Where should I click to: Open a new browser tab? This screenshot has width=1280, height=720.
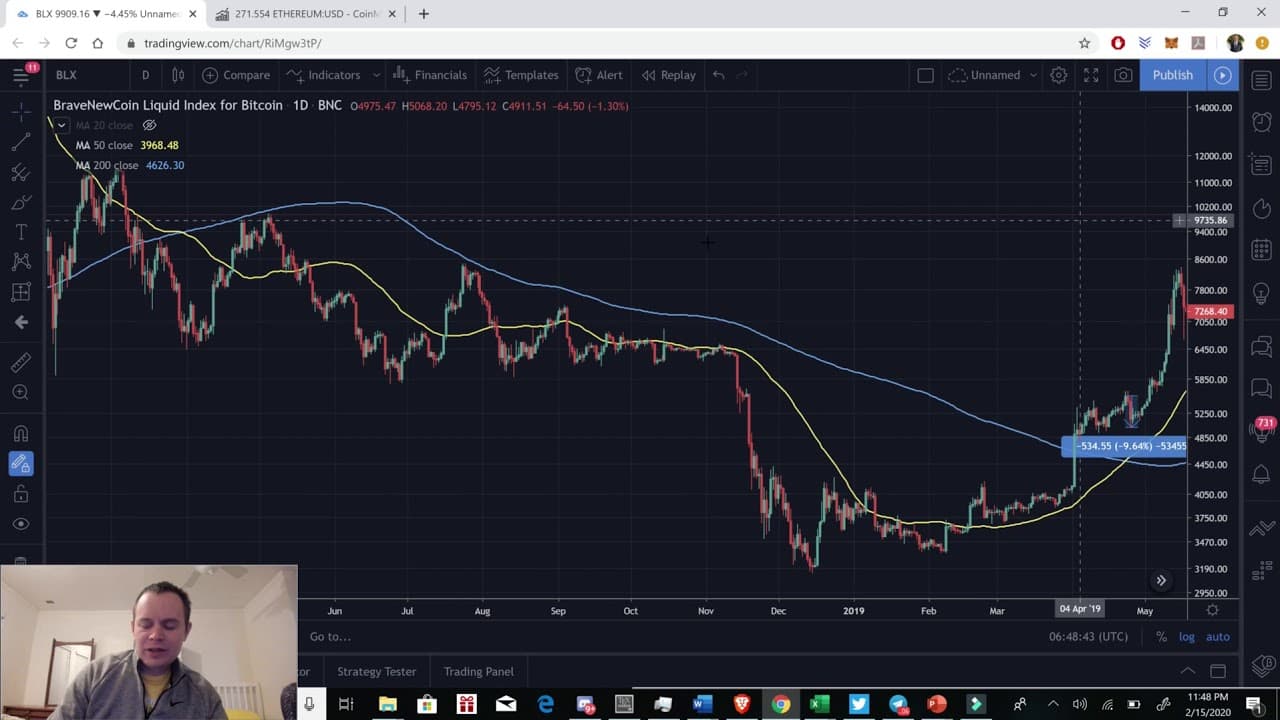click(424, 14)
